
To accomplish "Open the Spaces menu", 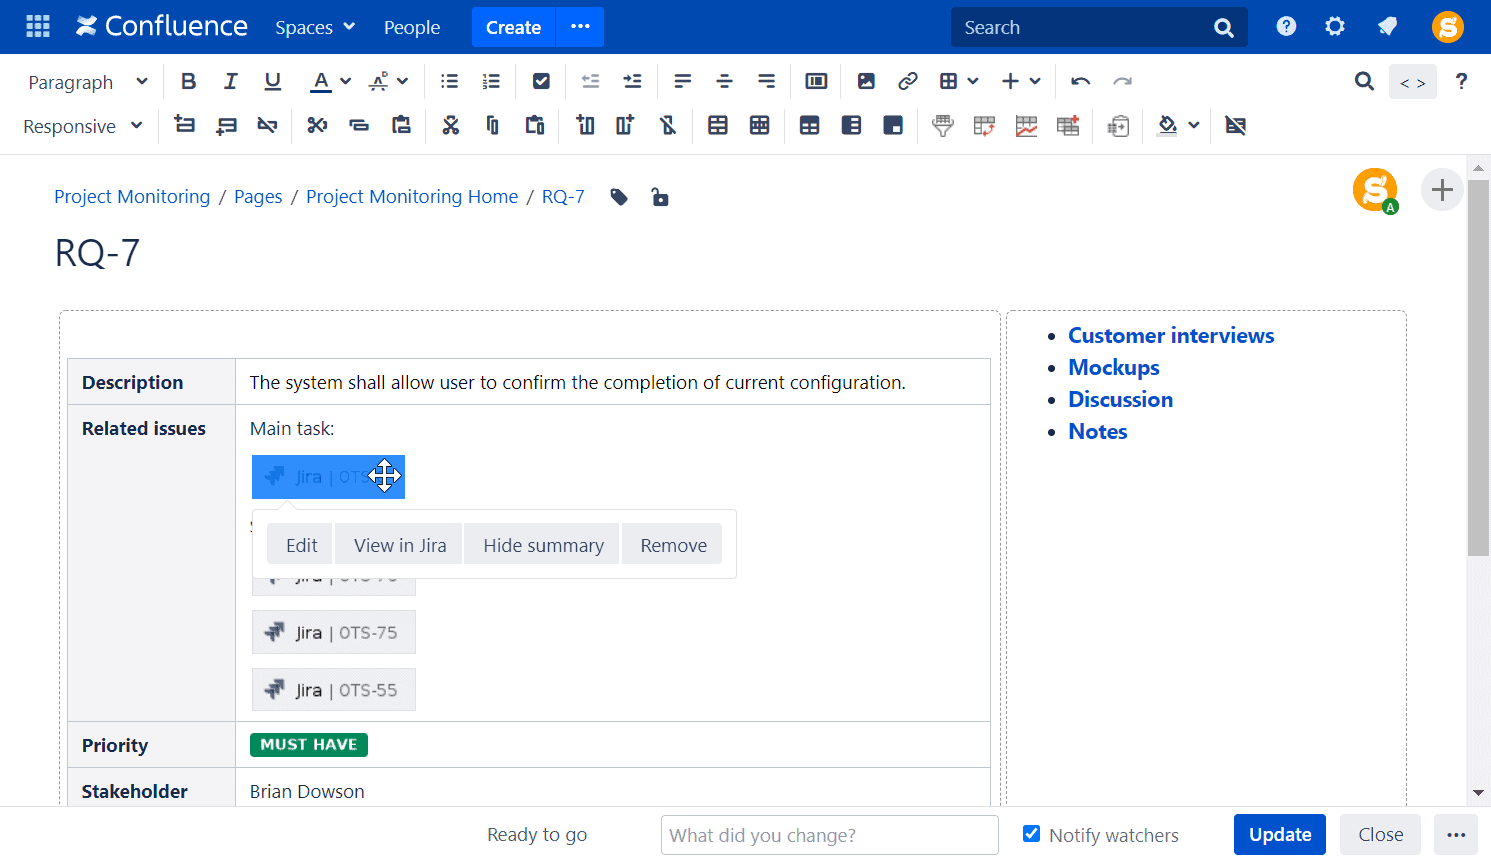I will coord(314,27).
